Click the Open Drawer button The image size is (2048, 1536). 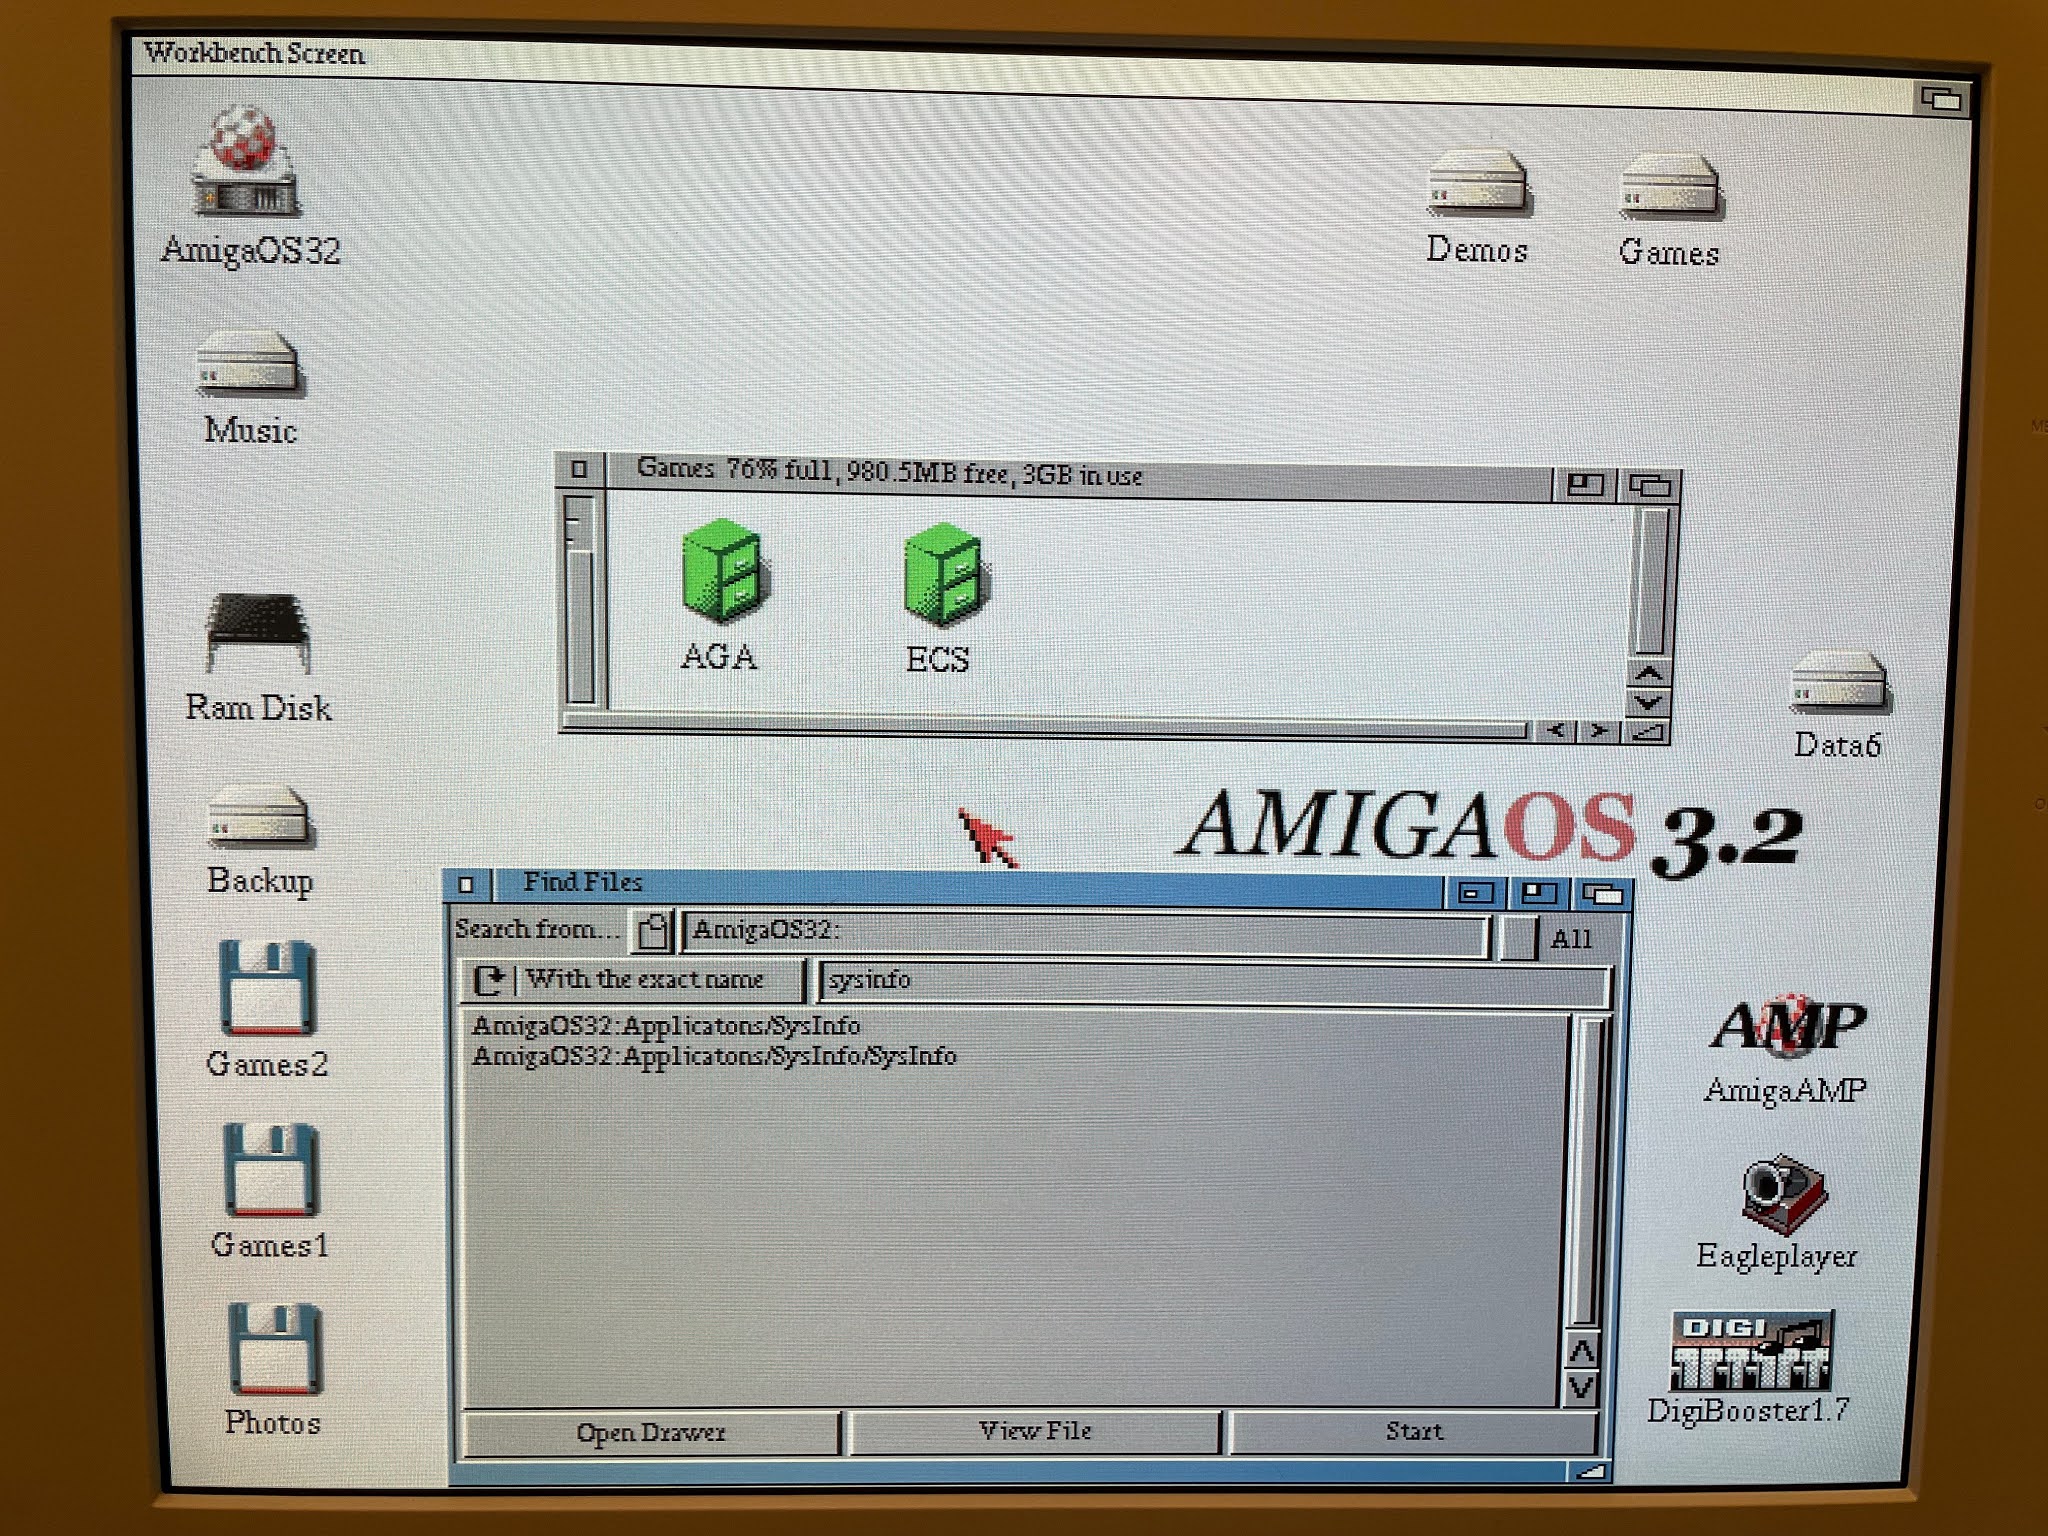[651, 1432]
